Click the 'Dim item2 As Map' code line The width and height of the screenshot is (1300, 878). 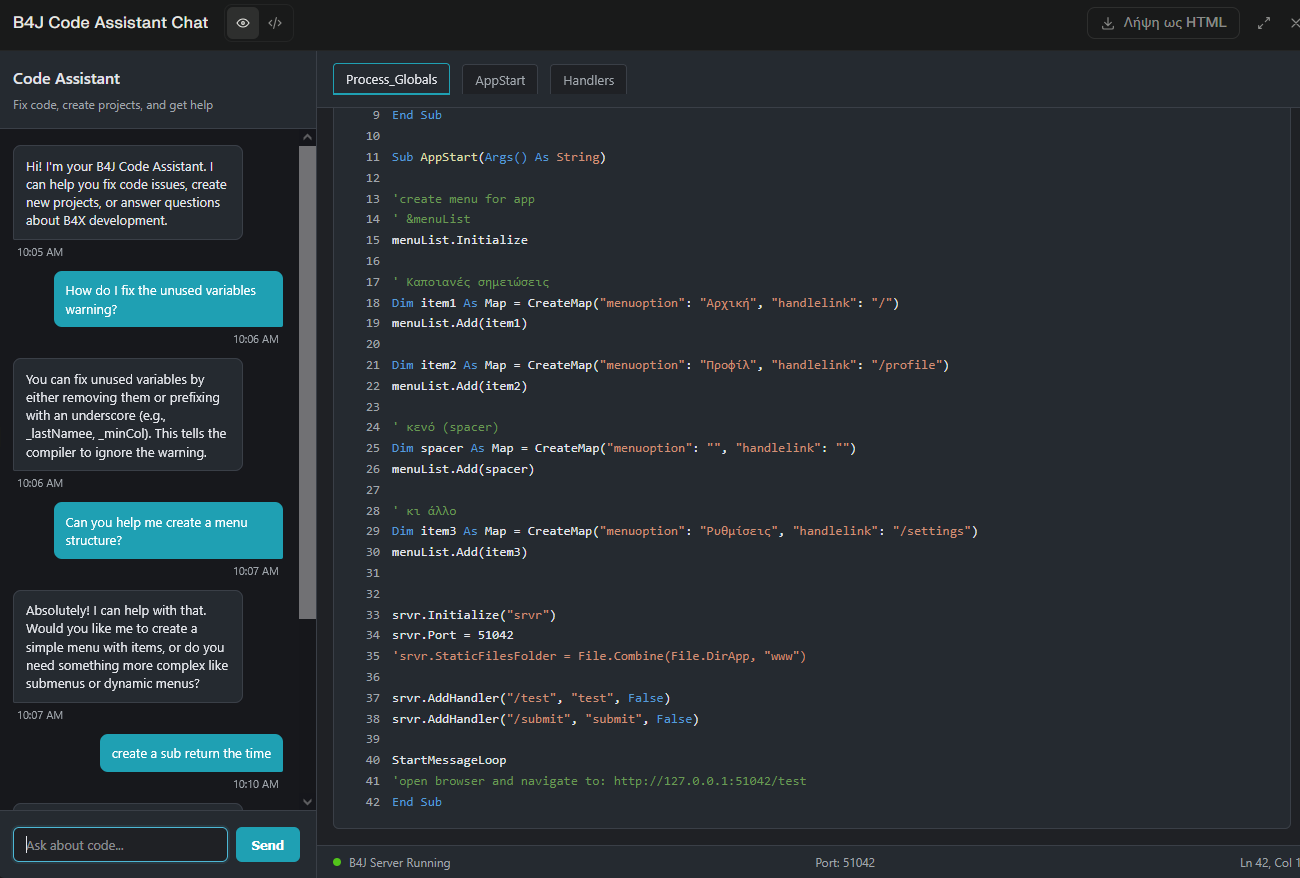670,365
